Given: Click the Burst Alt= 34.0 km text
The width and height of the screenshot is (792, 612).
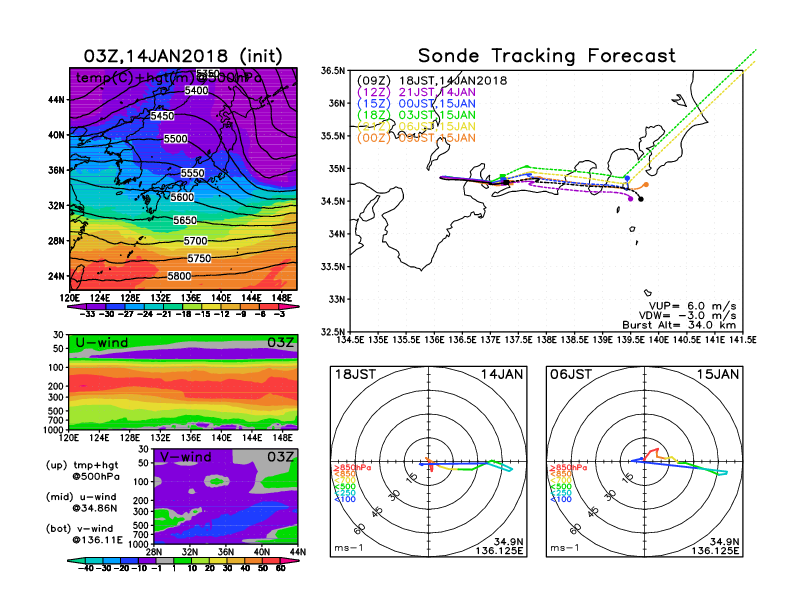Looking at the screenshot, I should click(679, 325).
